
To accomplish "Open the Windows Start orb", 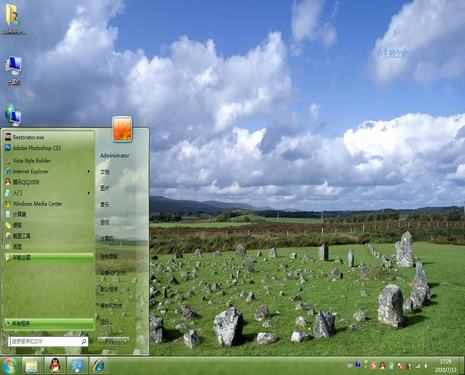I will (9, 366).
